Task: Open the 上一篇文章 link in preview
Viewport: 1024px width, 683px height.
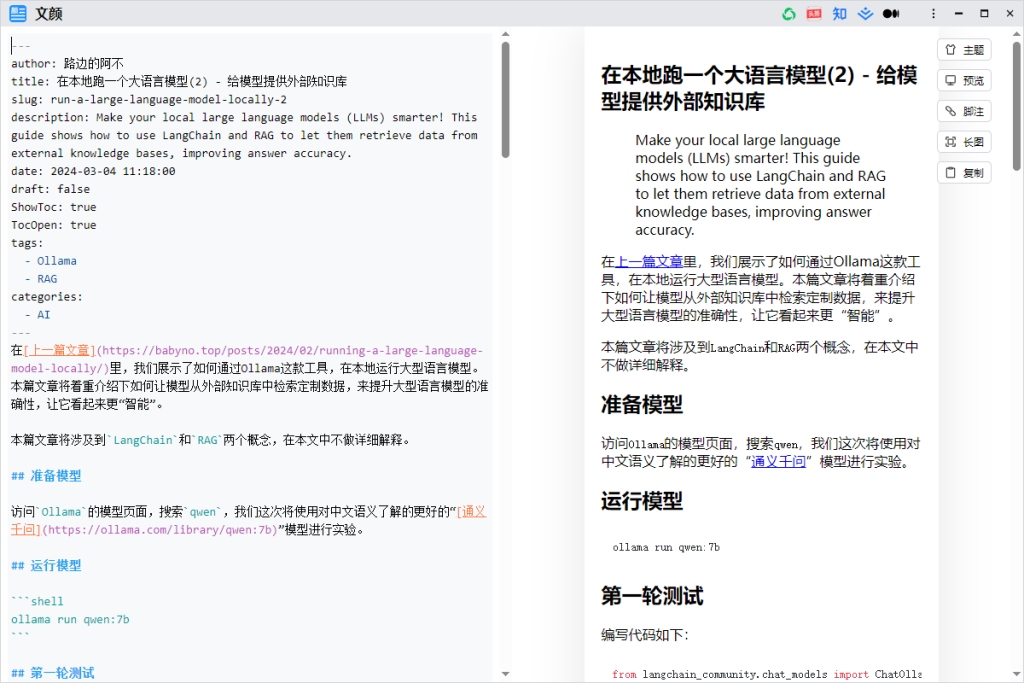Action: point(649,262)
